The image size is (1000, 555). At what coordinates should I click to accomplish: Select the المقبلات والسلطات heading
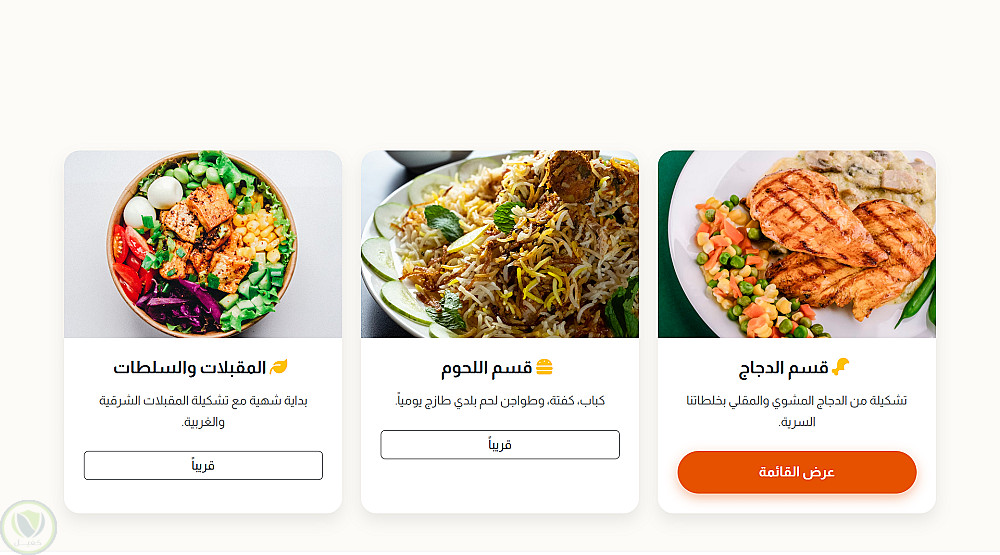coord(190,368)
